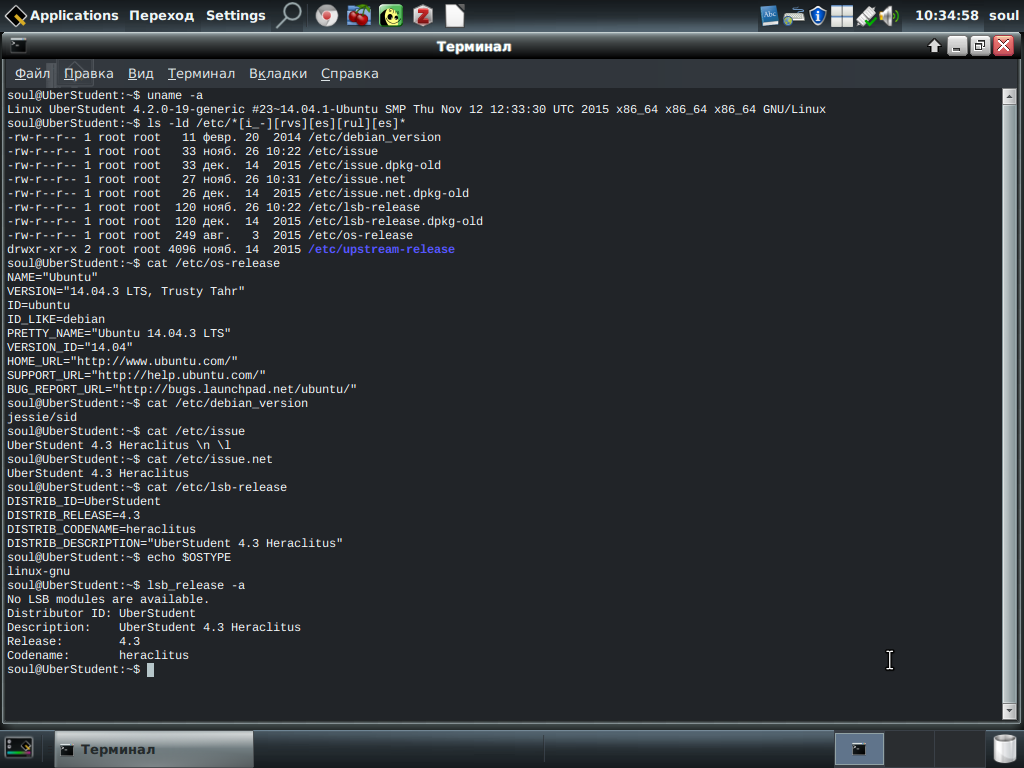The height and width of the screenshot is (768, 1024).
Task: Click the keyboard-and-globe tray icon
Action: (793, 16)
